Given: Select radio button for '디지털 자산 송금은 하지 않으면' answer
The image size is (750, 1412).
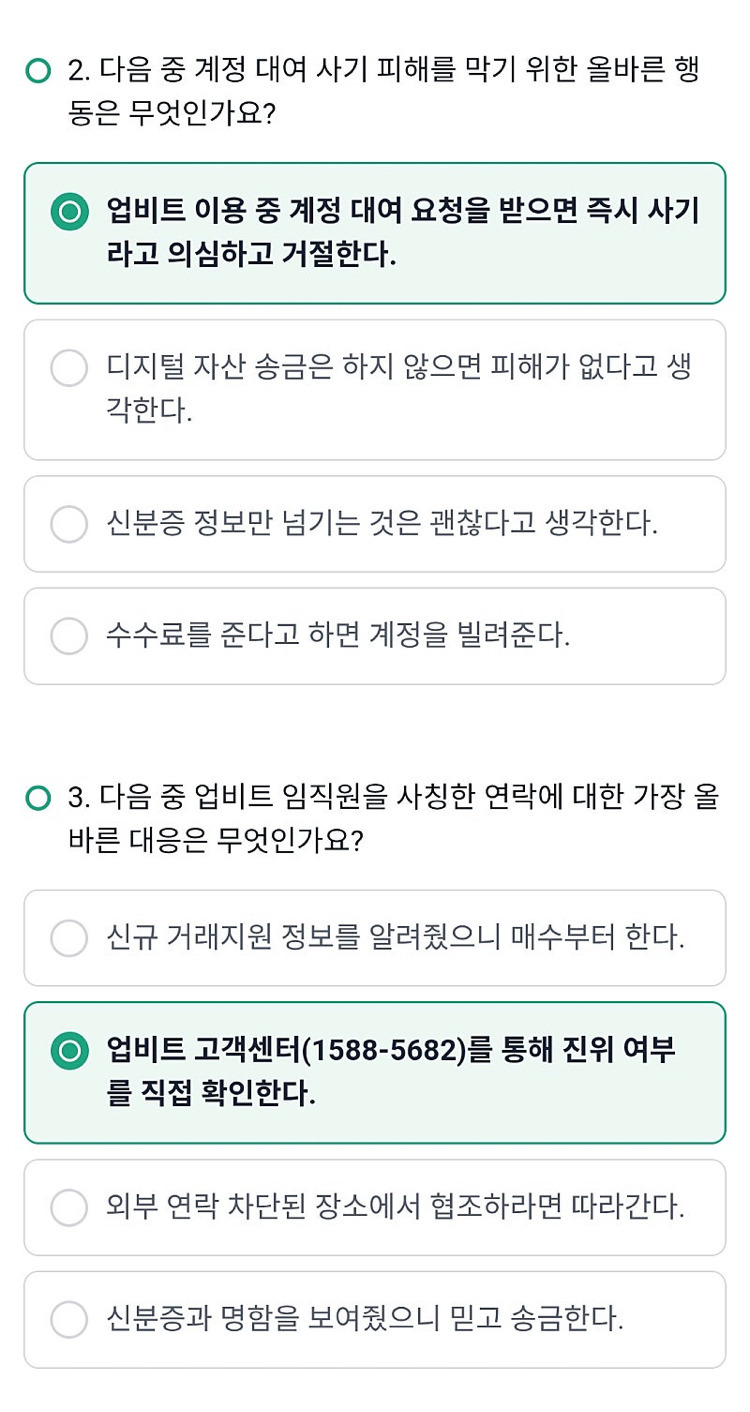Looking at the screenshot, I should pyautogui.click(x=69, y=367).
